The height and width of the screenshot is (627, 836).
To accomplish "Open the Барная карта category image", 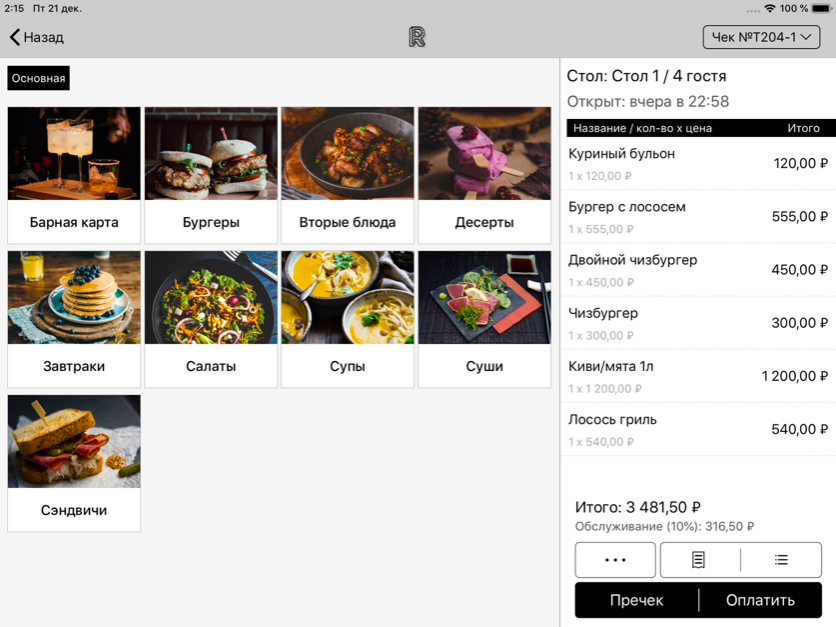I will (x=74, y=154).
